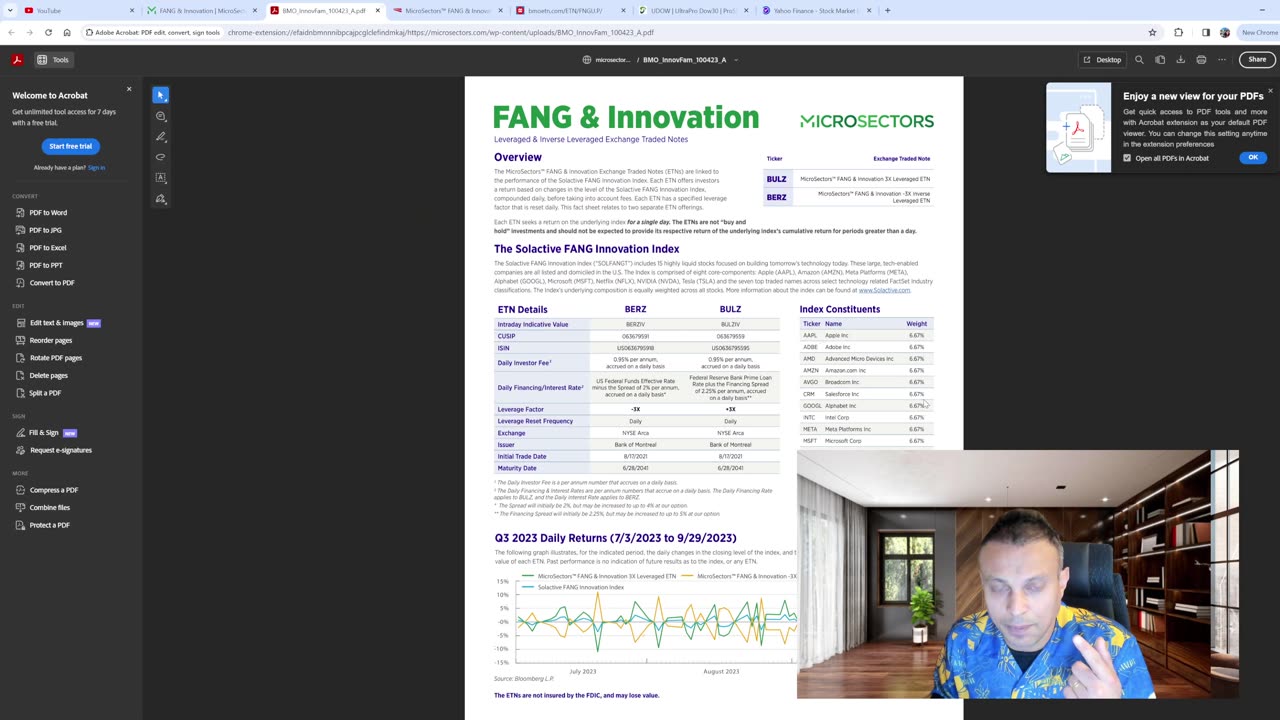Download the PDF file
Viewport: 1280px width, 720px height.
[x=1180, y=60]
